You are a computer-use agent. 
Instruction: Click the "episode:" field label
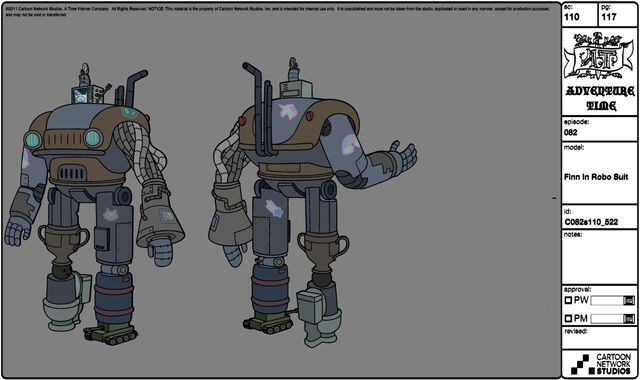pos(576,122)
